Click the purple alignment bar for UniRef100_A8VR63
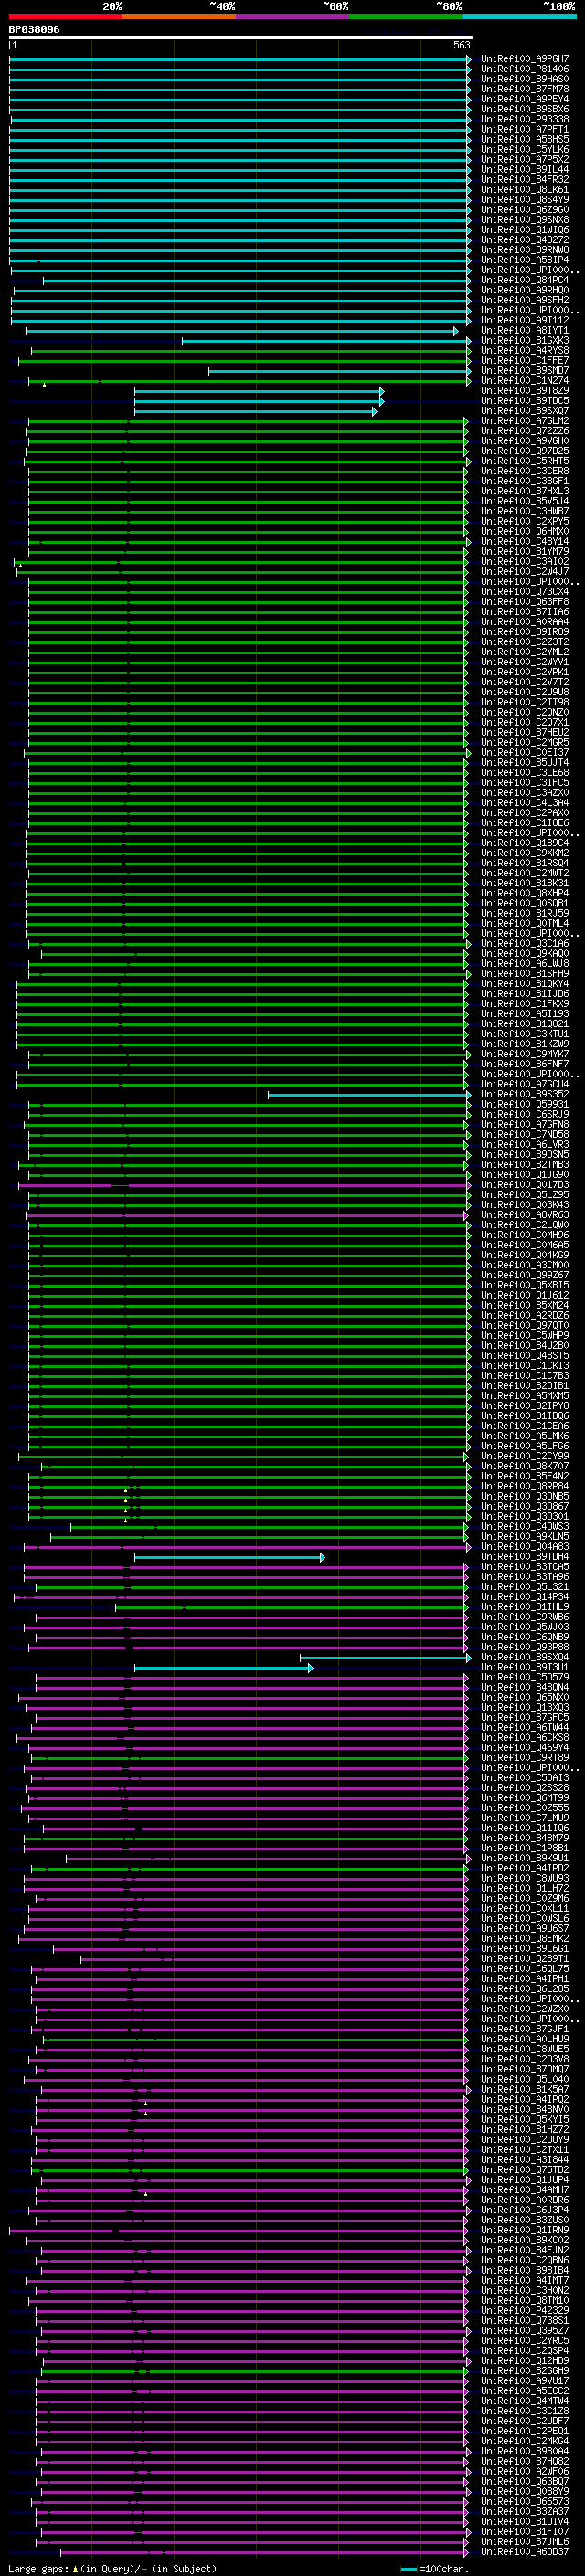The width and height of the screenshot is (585, 2576). click(246, 1215)
